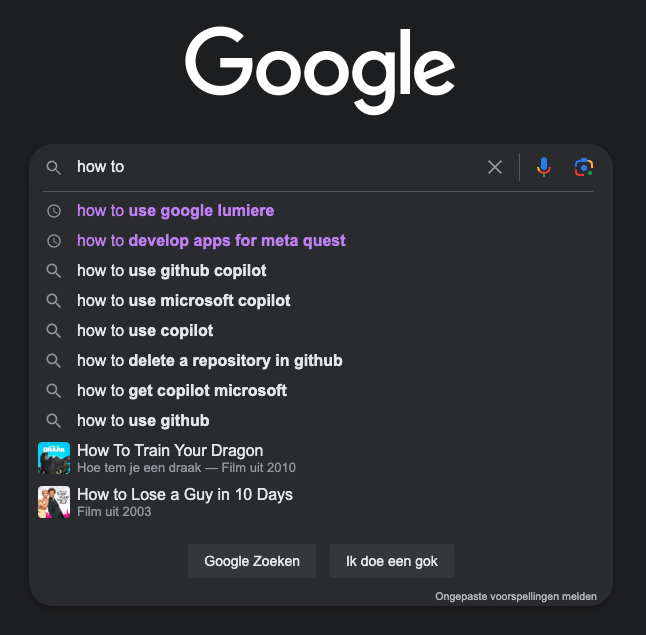Click the clock icon beside meta quest suggestion

(x=54, y=241)
